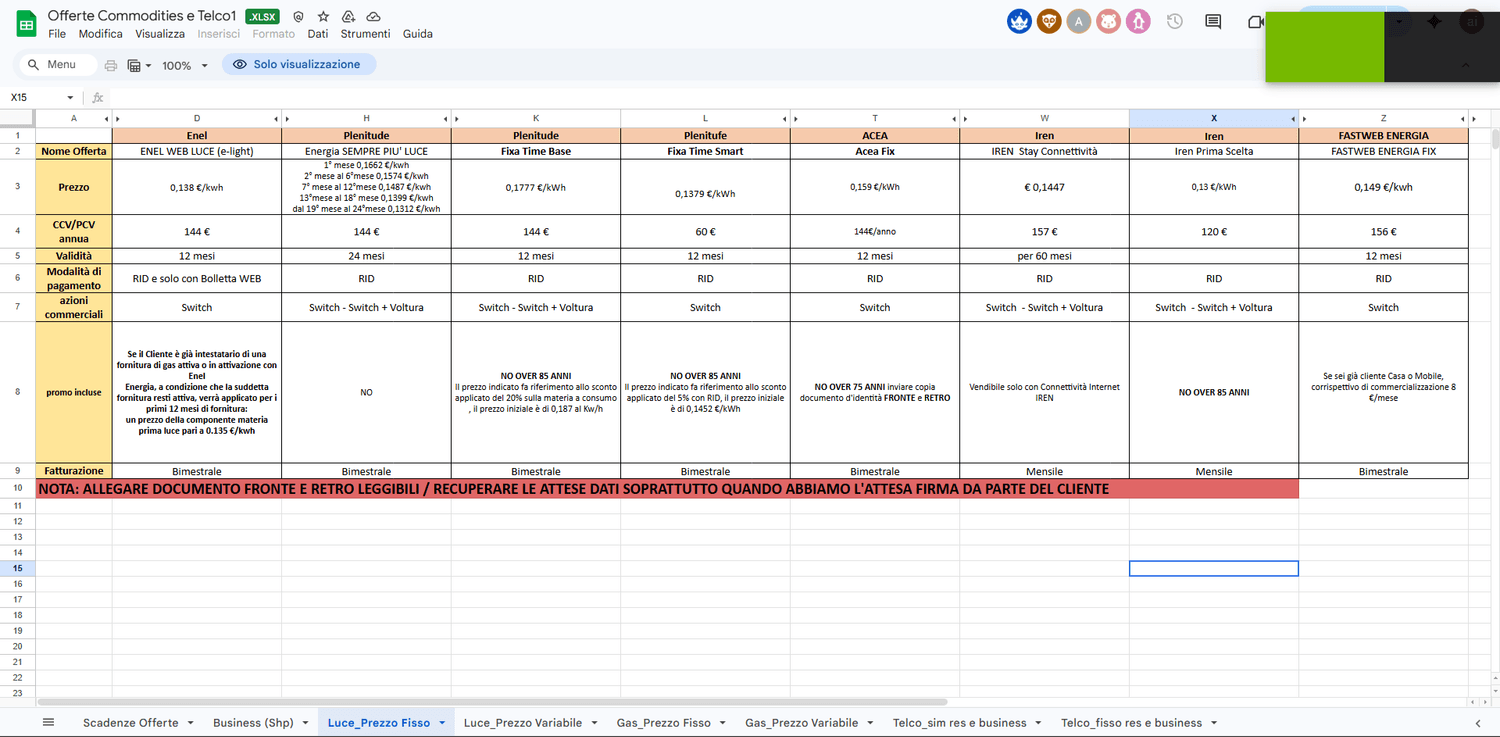Open the File menu
The width and height of the screenshot is (1500, 737).
pyautogui.click(x=57, y=34)
